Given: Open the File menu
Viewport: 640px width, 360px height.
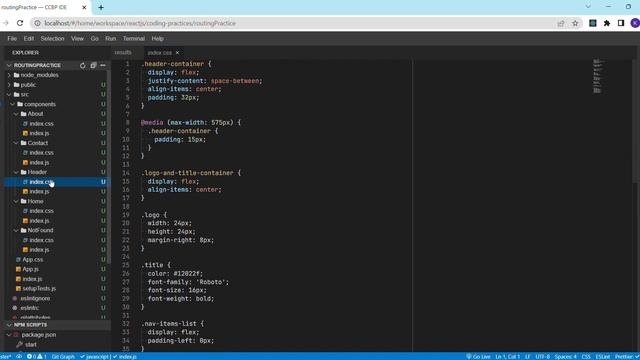Looking at the screenshot, I should 12,39.
